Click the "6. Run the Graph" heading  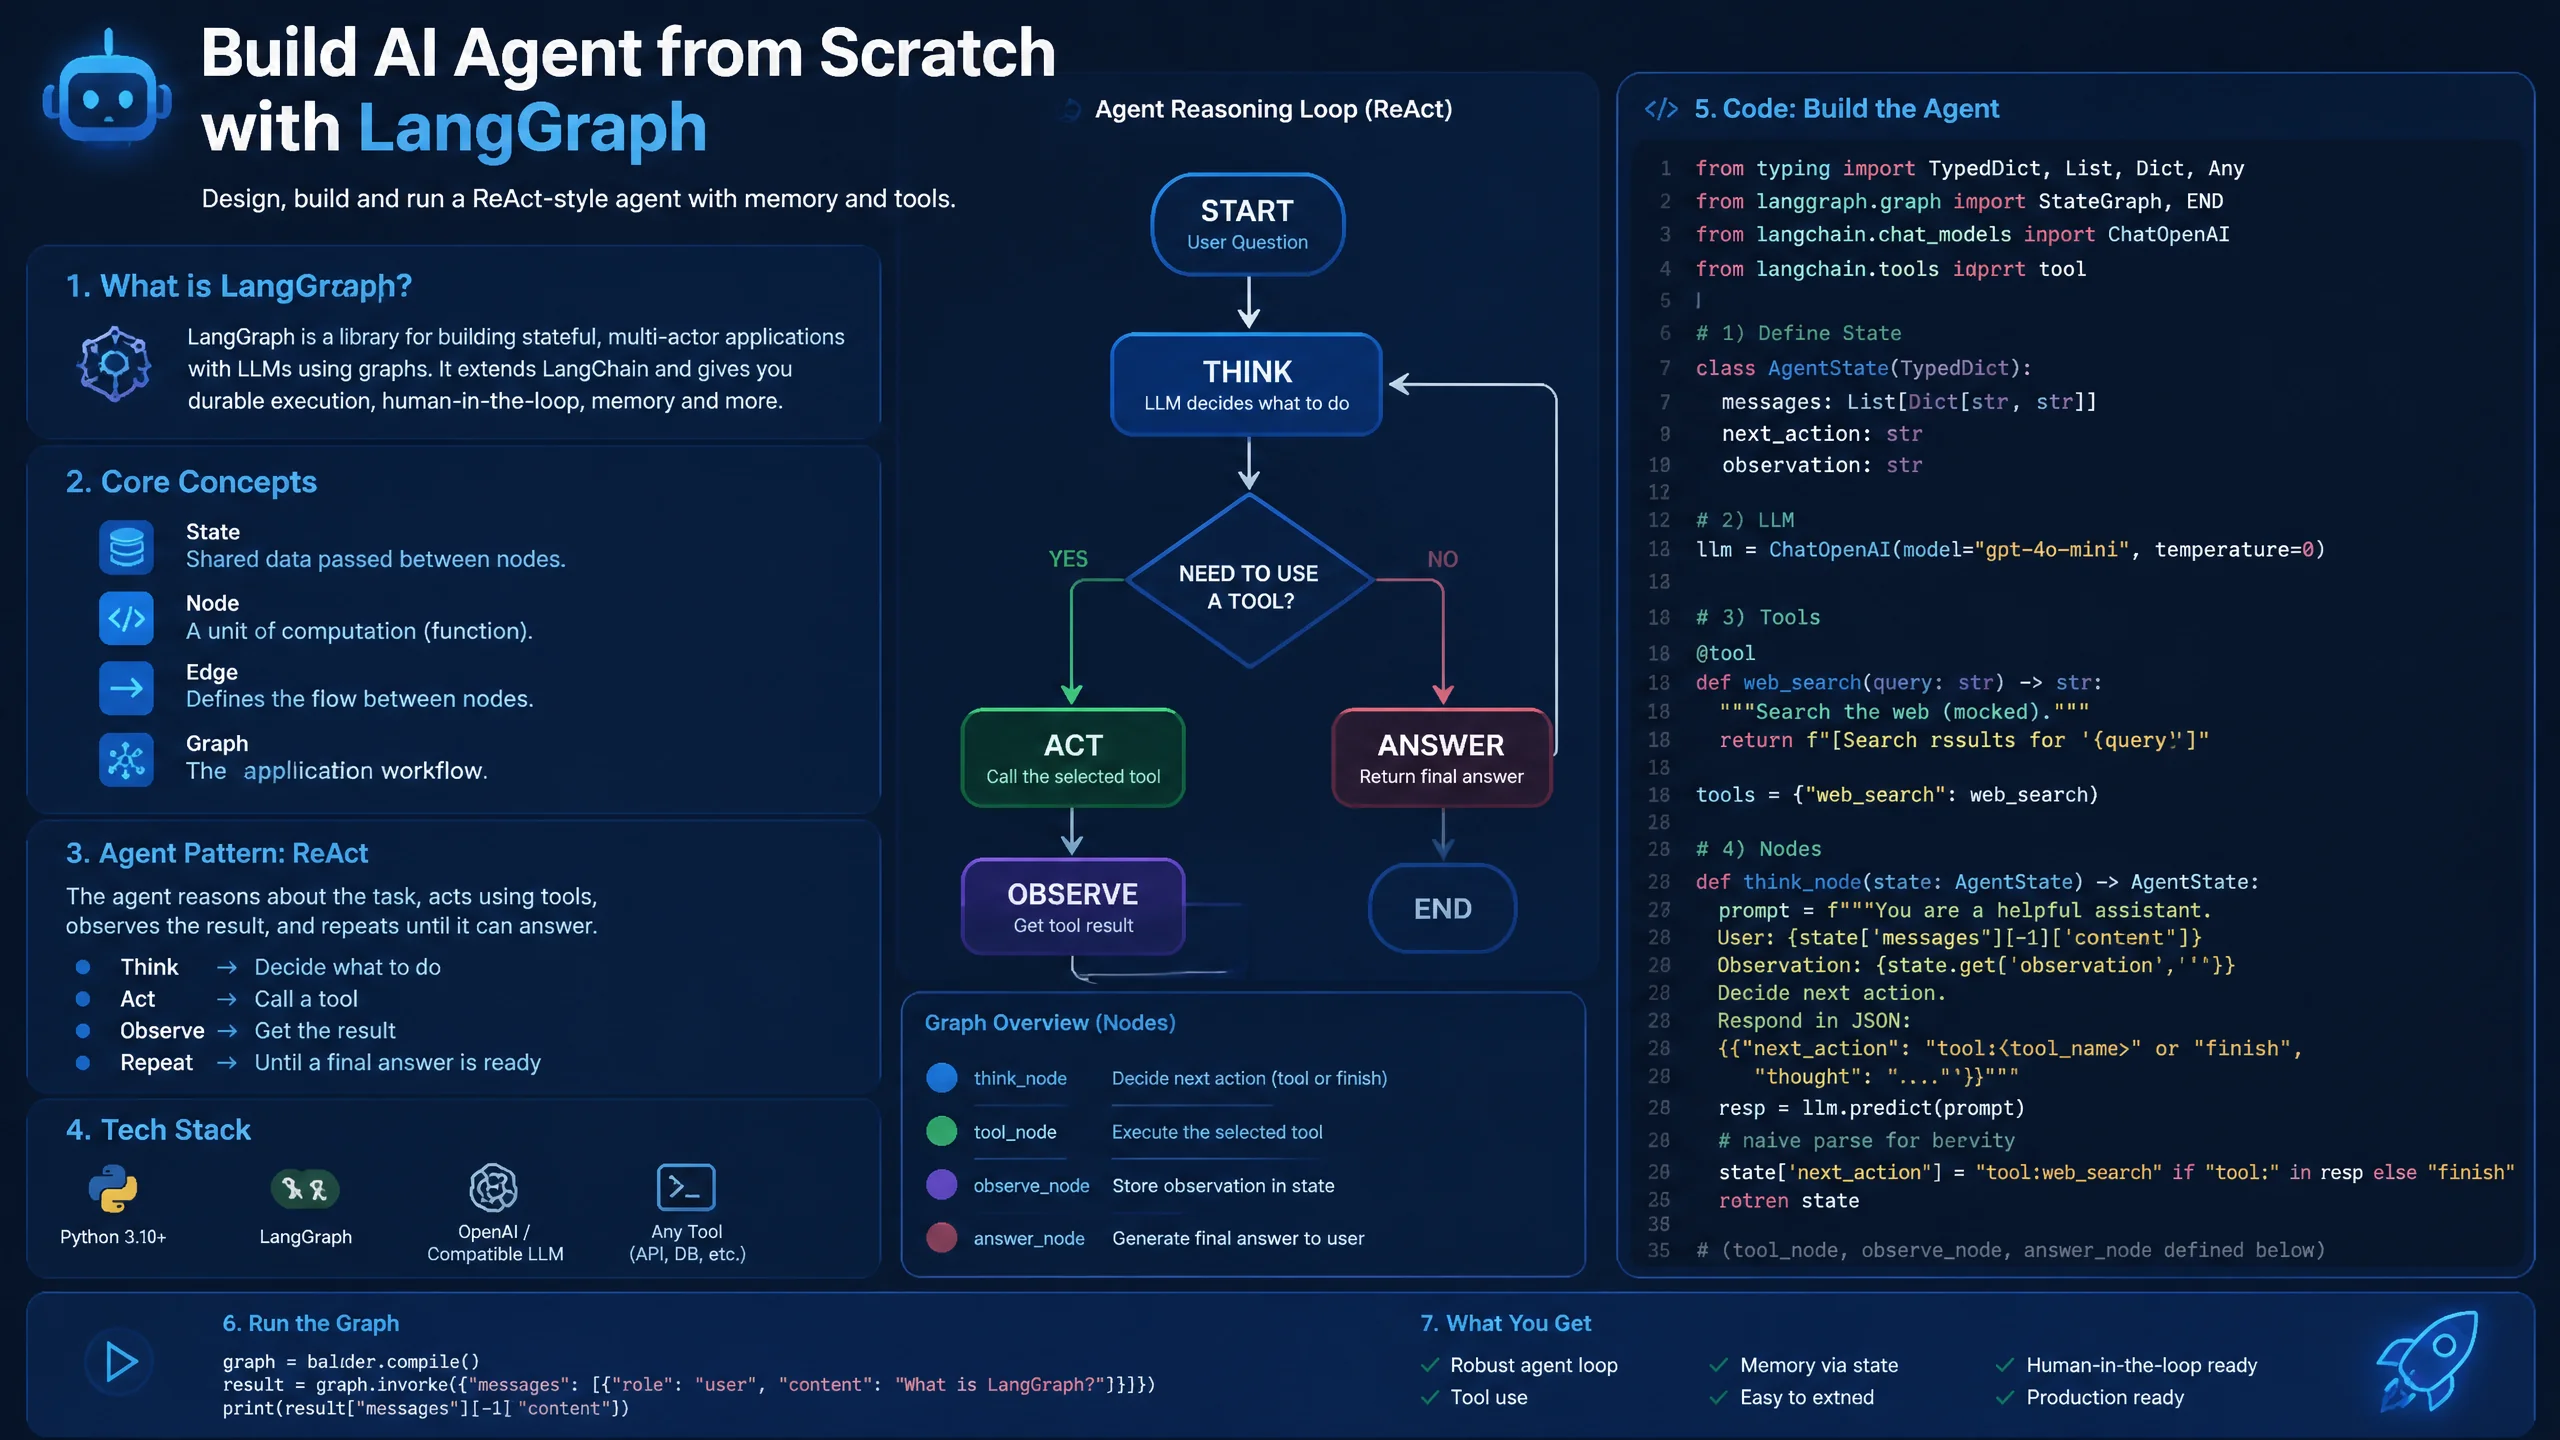(x=310, y=1323)
